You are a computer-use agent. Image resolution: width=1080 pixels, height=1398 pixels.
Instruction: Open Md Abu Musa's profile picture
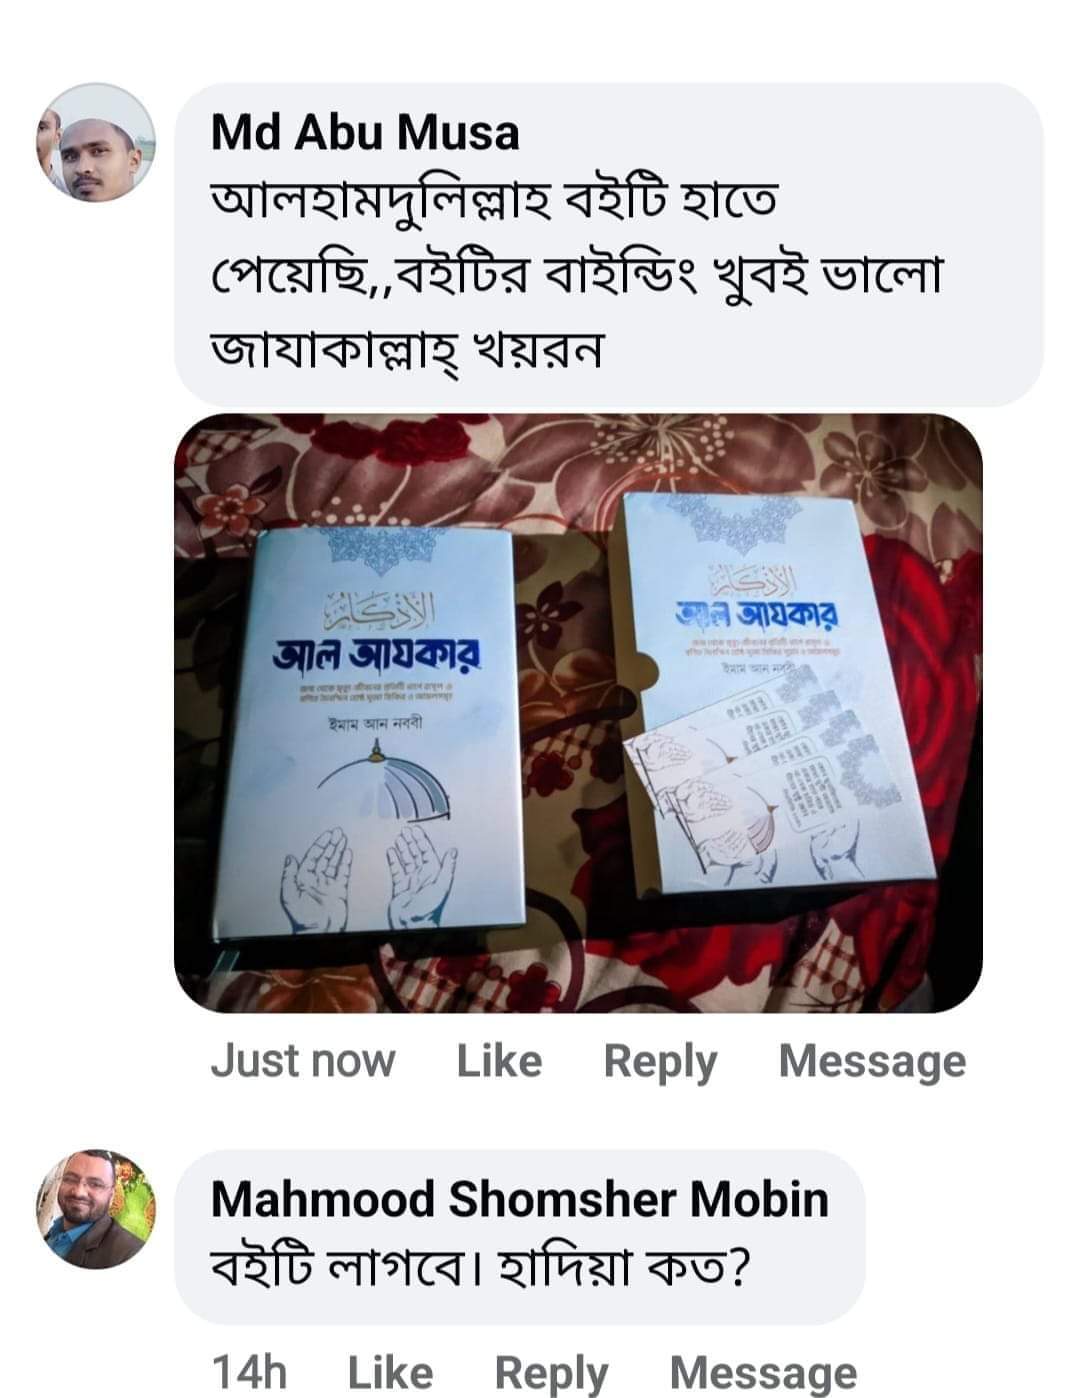pyautogui.click(x=96, y=143)
